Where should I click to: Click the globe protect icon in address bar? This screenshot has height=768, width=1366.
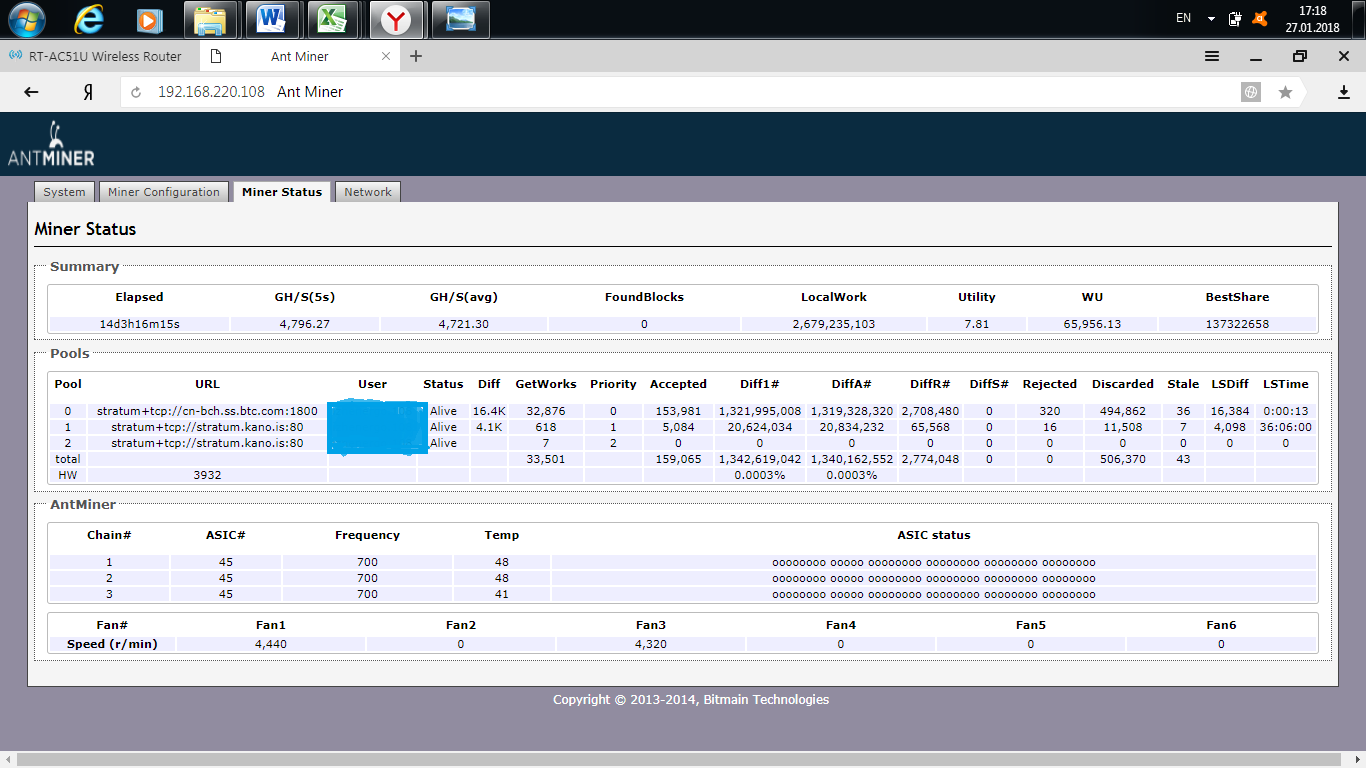1250,92
